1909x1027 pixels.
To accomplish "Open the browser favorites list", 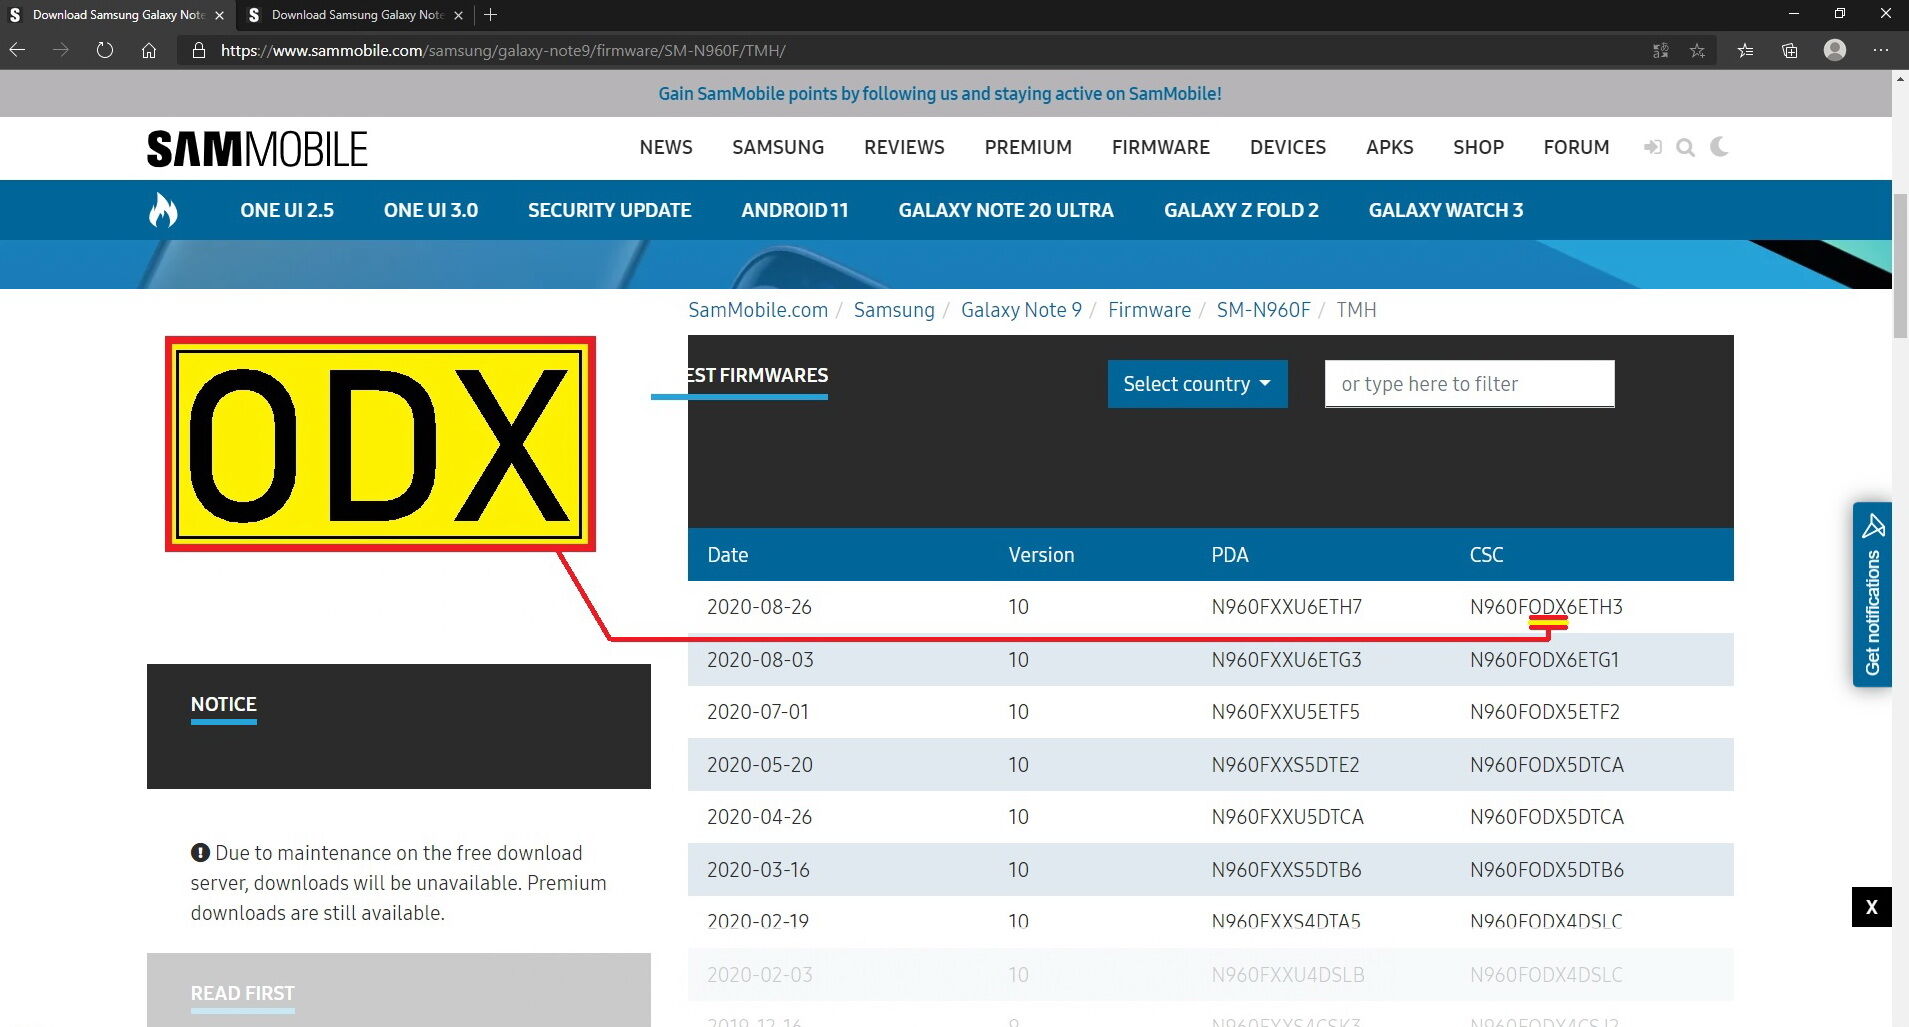I will tap(1745, 50).
